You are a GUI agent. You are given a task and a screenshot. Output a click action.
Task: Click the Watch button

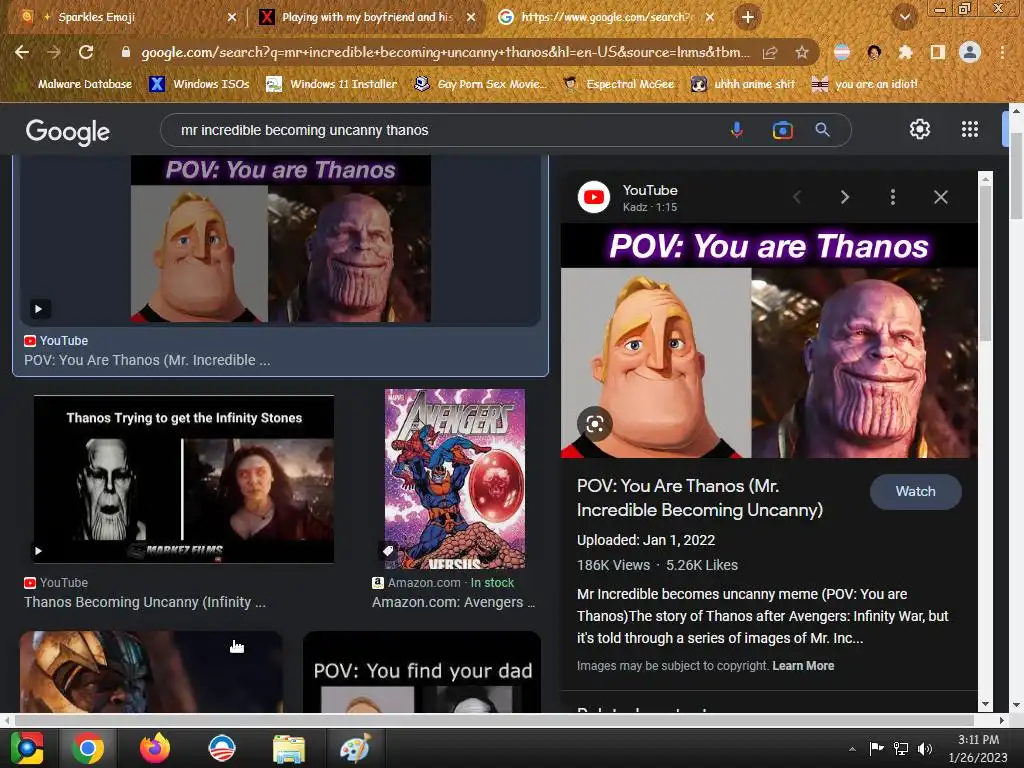(915, 491)
